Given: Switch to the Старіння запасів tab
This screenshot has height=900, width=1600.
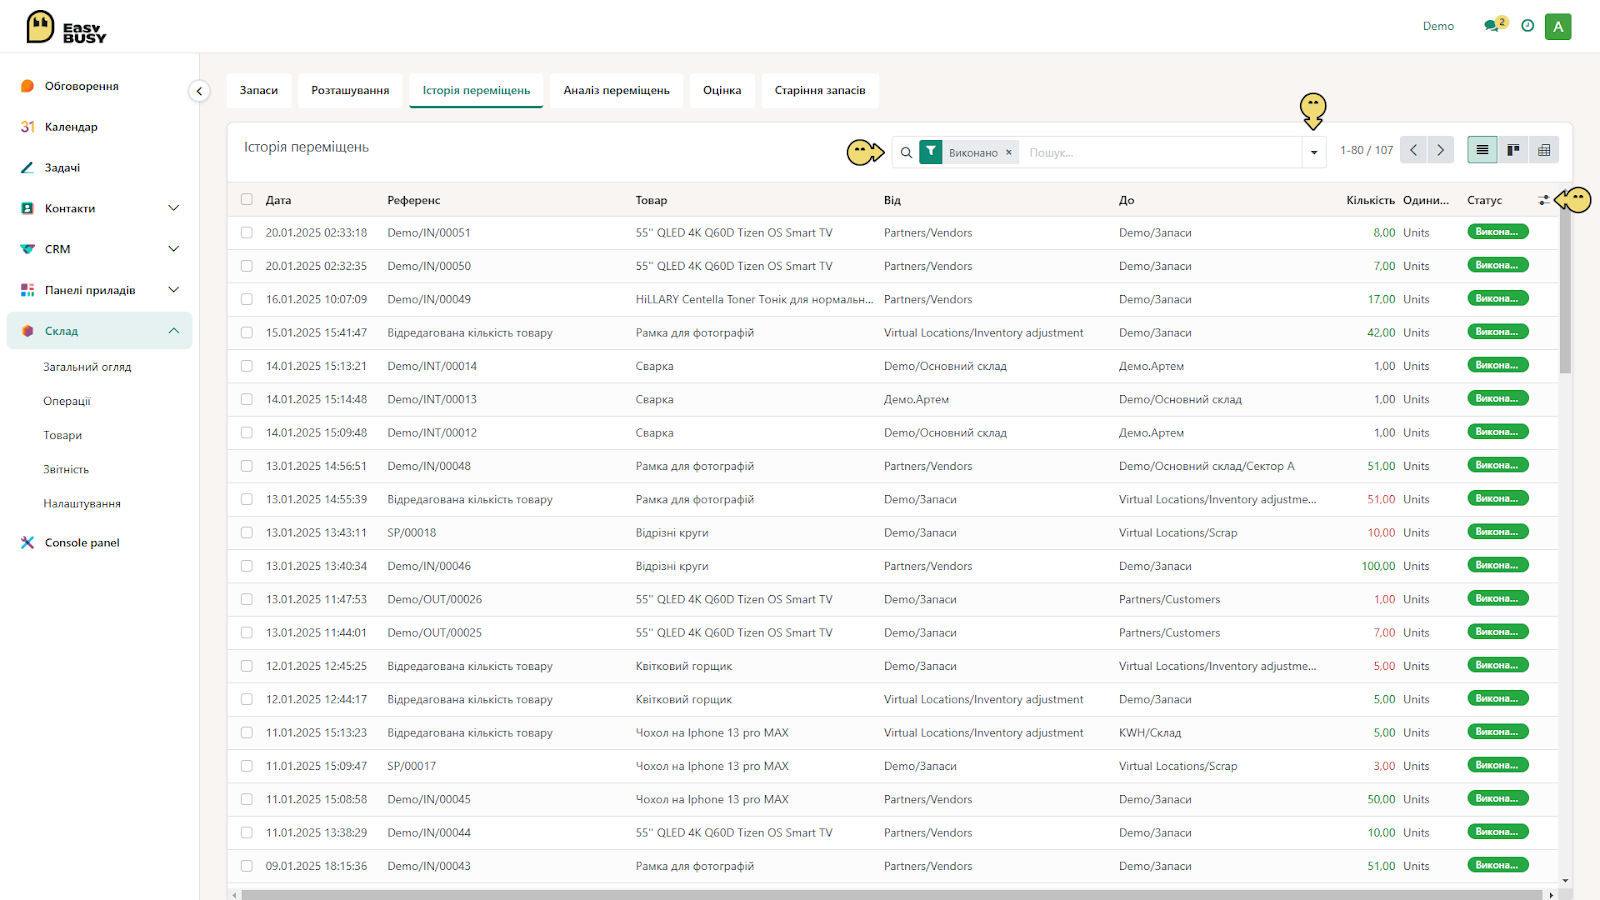Looking at the screenshot, I should pyautogui.click(x=820, y=90).
